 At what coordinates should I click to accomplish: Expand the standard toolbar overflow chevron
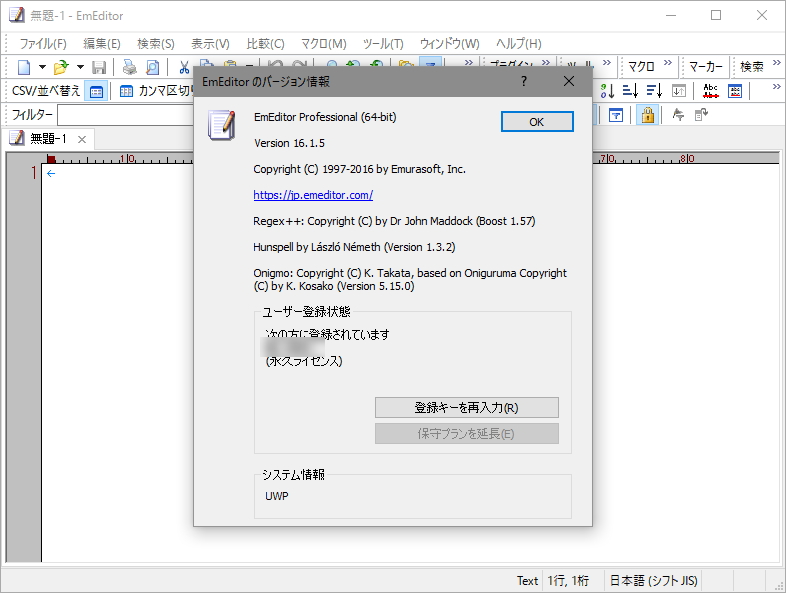point(469,63)
